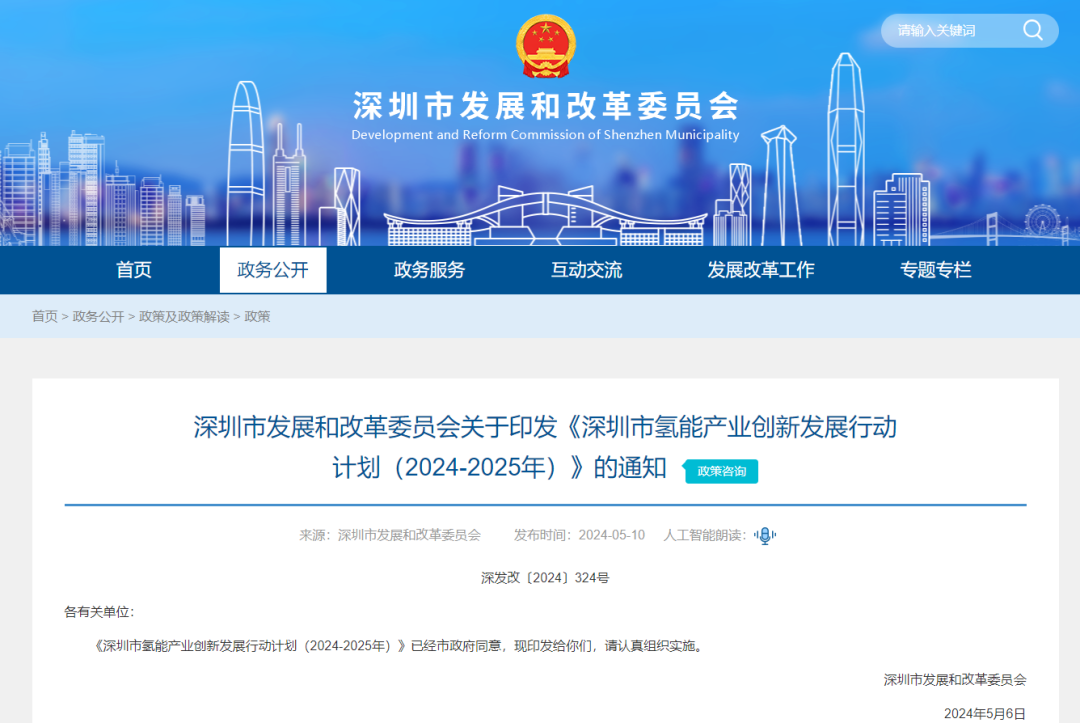Click the signature date 2024年5月6日
The height and width of the screenshot is (723, 1080).
click(985, 713)
